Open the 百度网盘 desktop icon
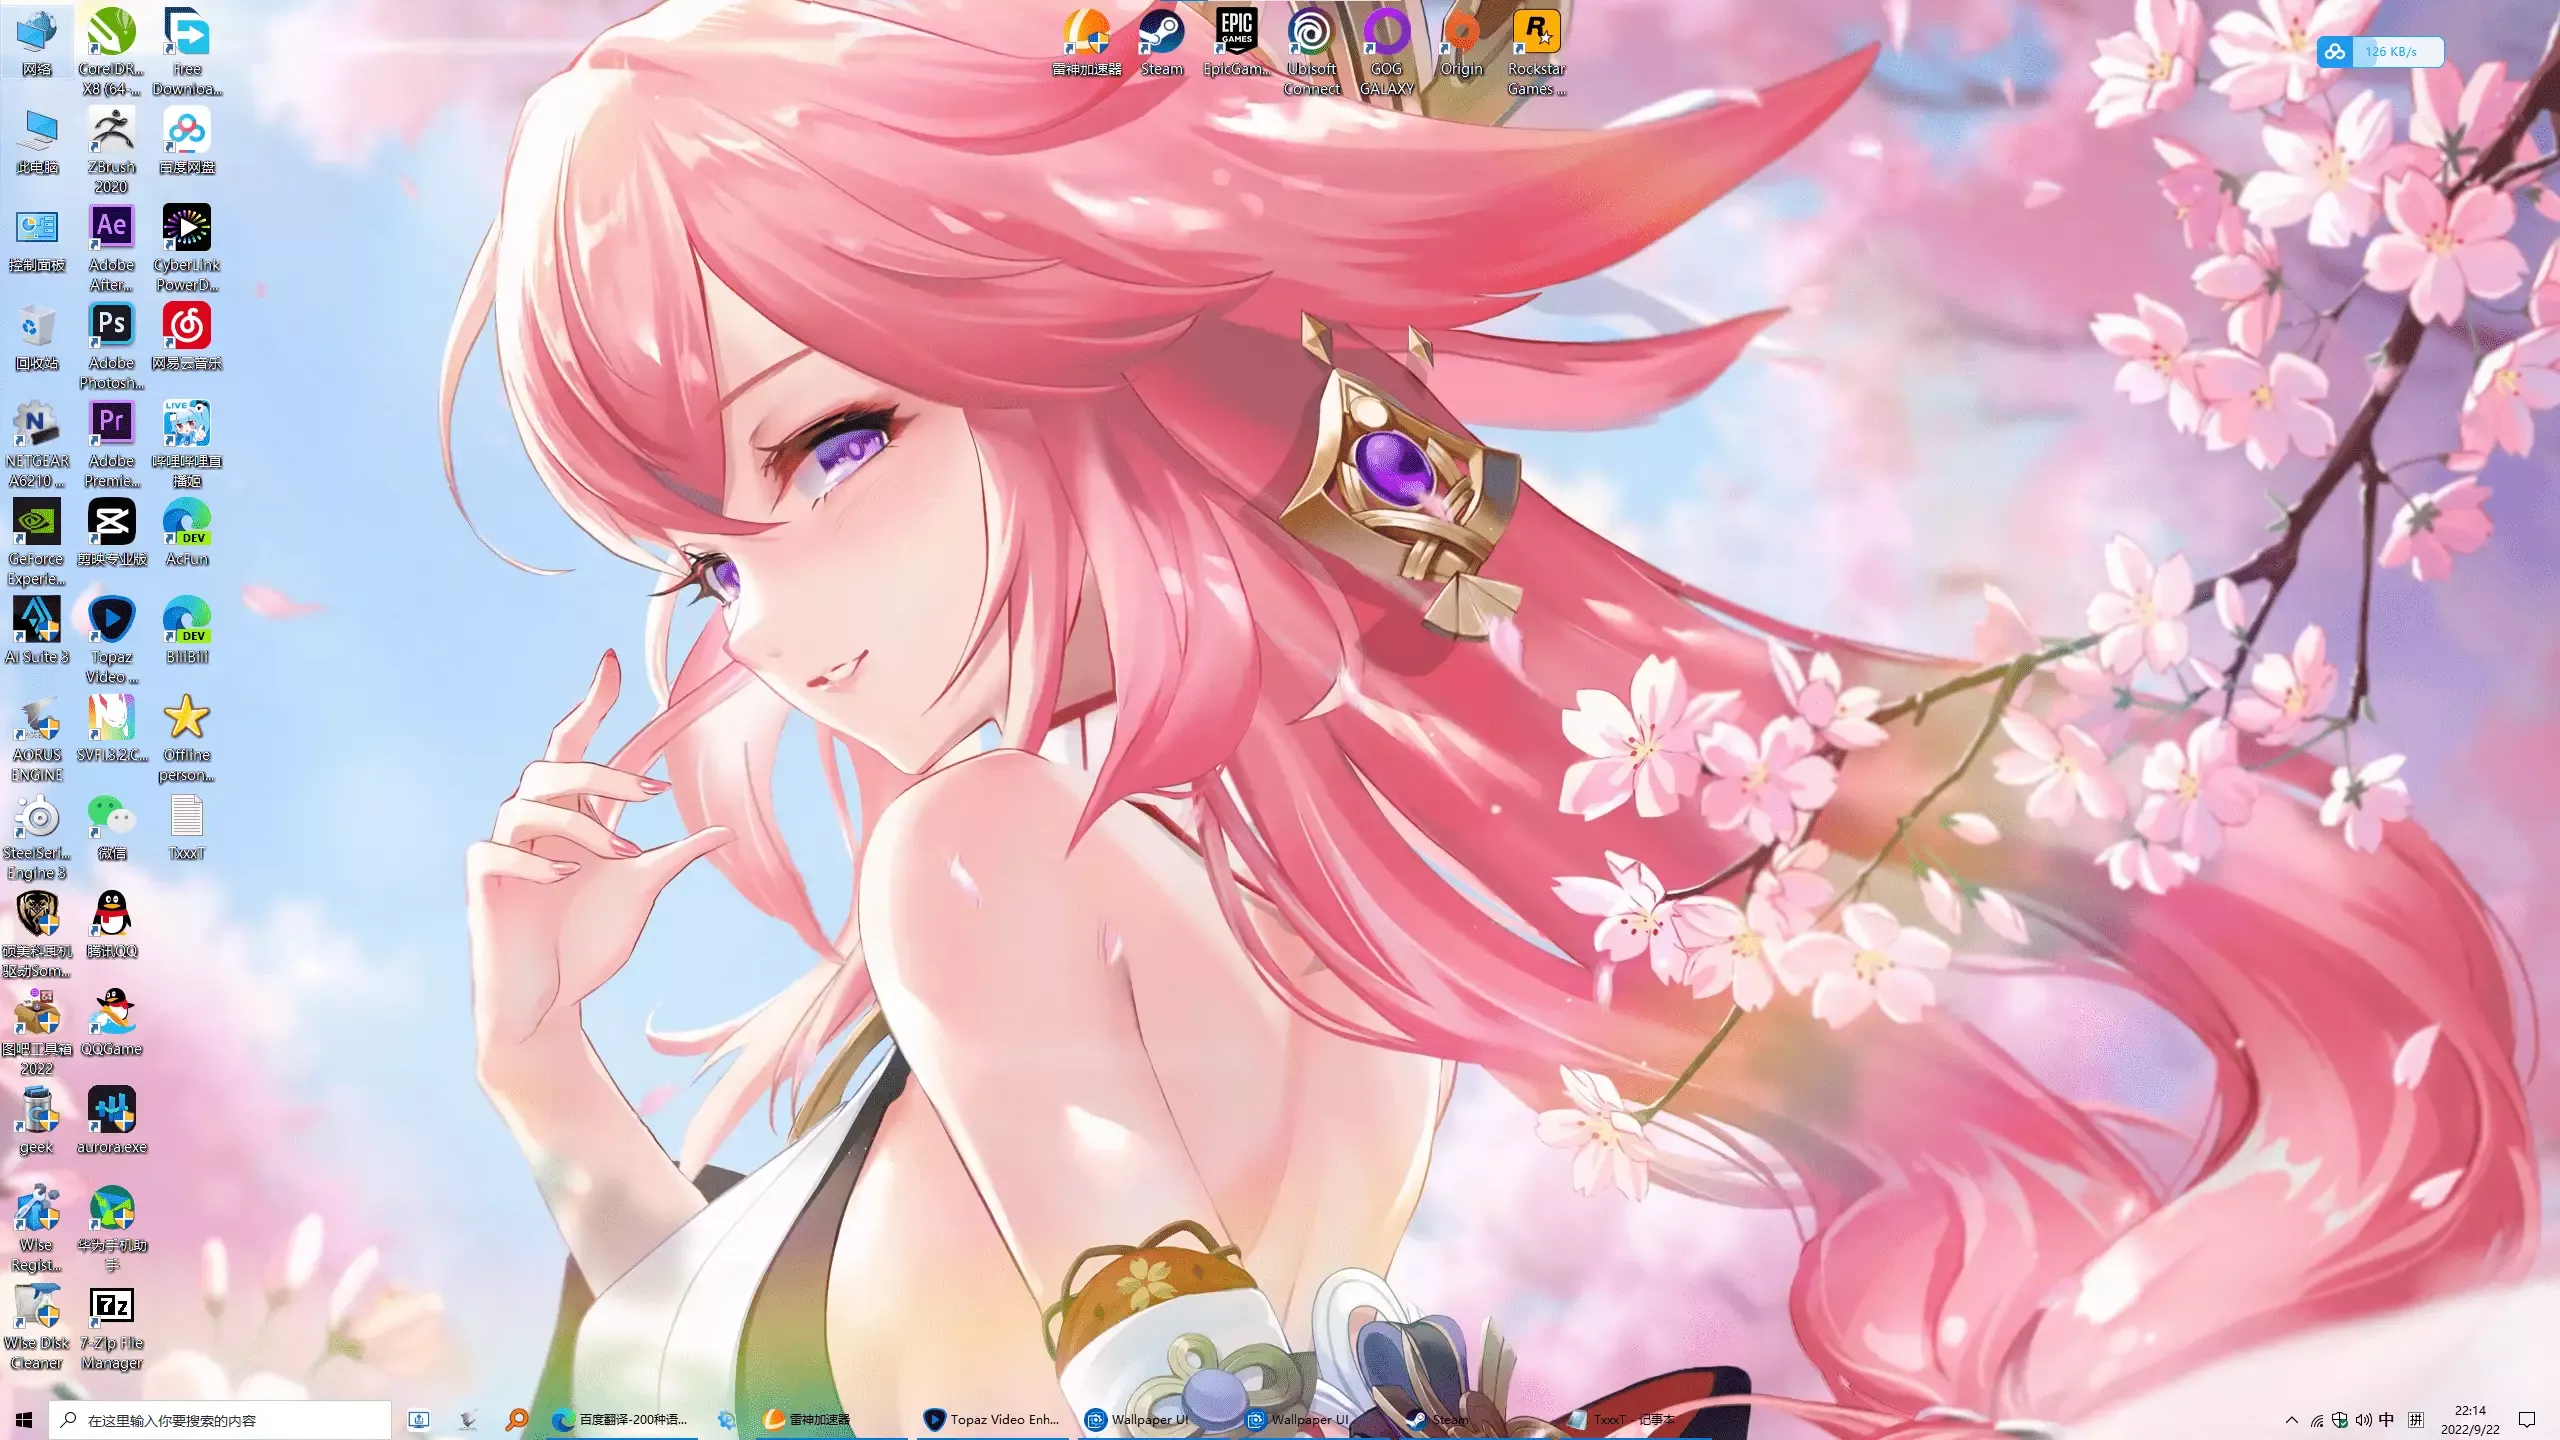2560x1440 pixels. coord(187,141)
